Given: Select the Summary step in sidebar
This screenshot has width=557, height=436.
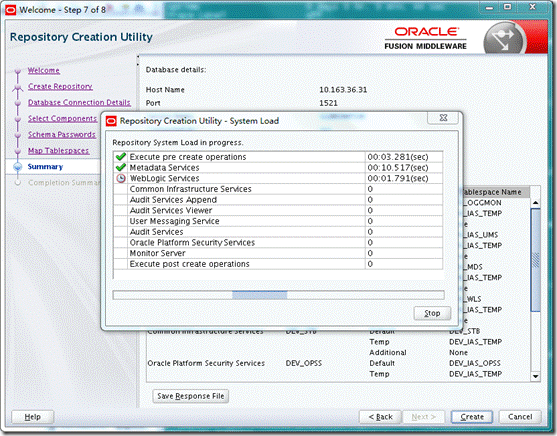Looking at the screenshot, I should coord(45,167).
